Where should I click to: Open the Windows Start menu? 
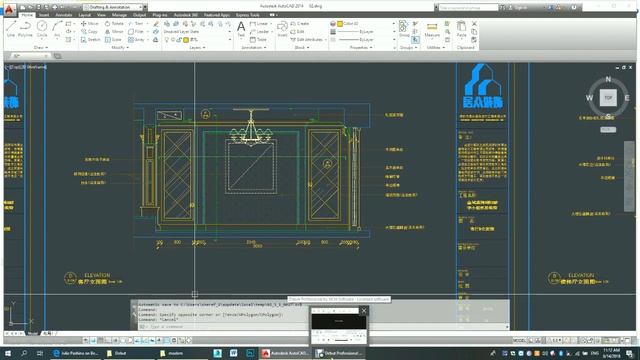[8, 353]
